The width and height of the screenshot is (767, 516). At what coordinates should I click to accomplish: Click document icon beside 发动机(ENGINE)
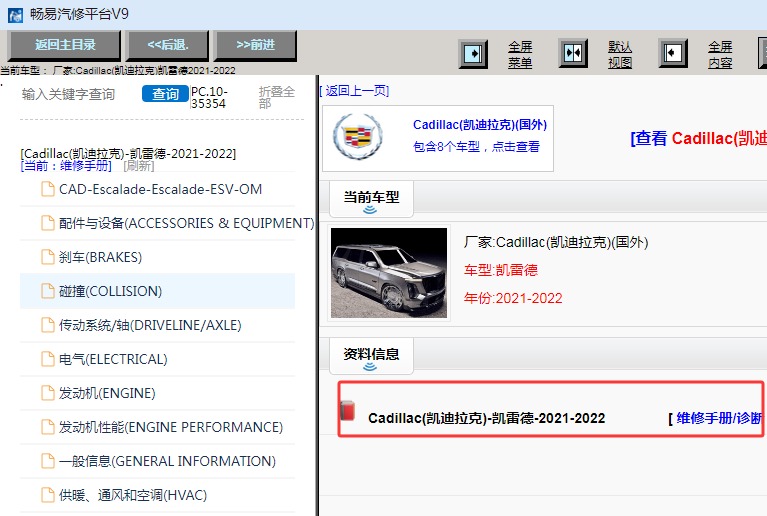click(x=47, y=393)
